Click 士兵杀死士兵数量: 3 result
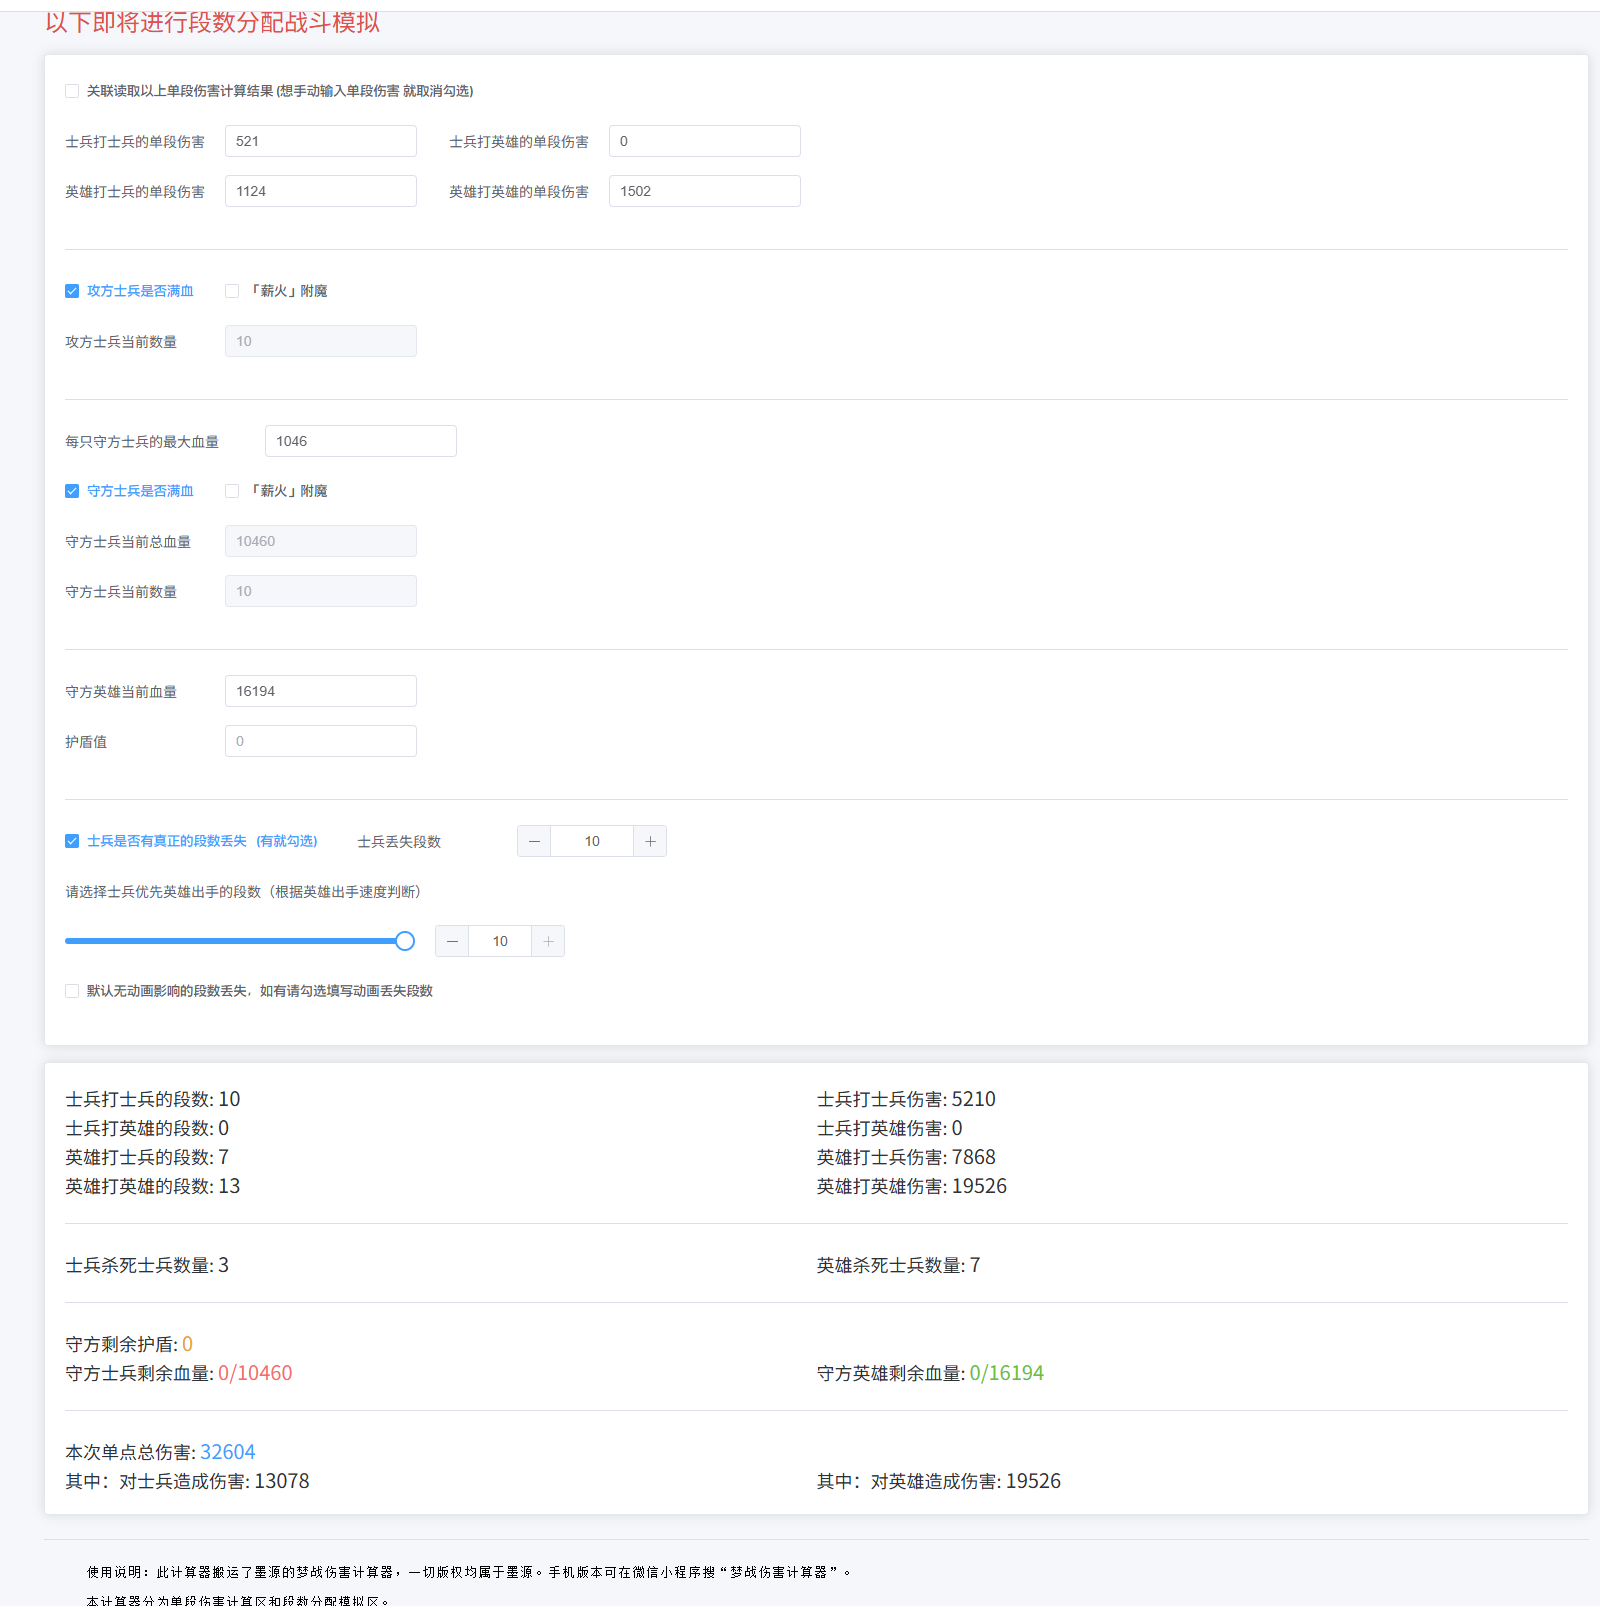This screenshot has width=1600, height=1606. [147, 1265]
